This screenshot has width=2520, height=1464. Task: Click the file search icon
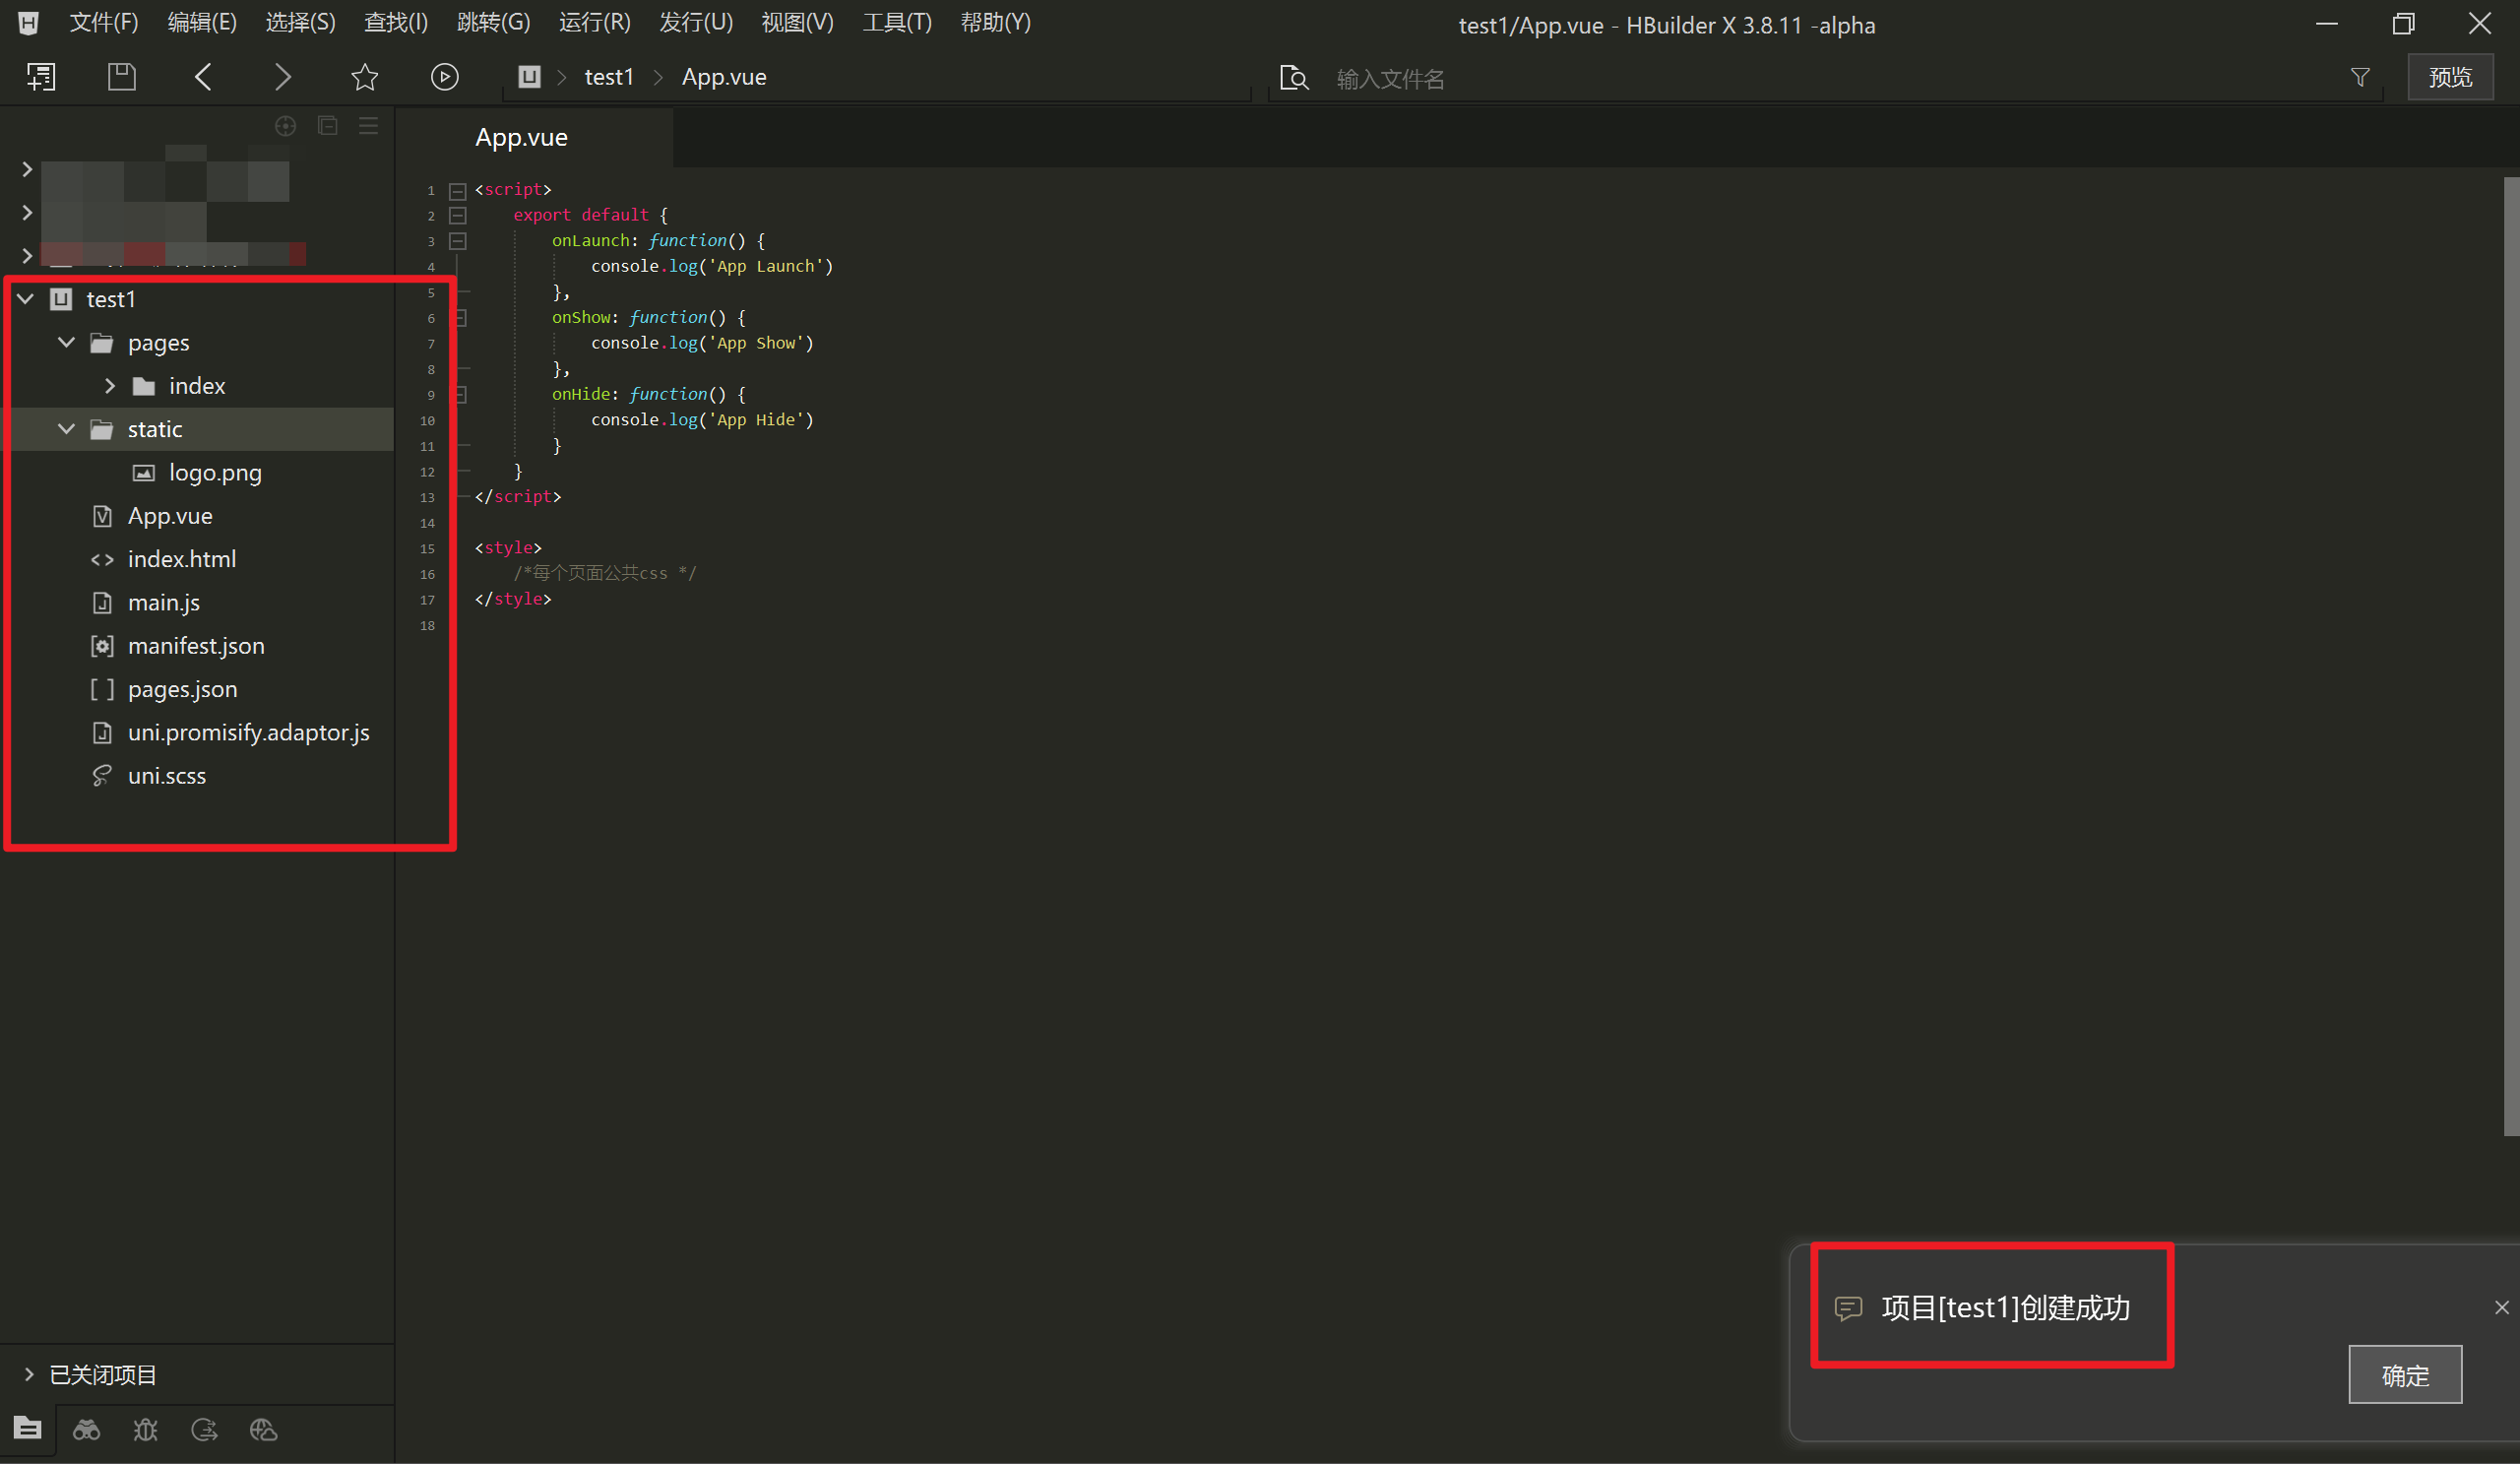point(1294,78)
